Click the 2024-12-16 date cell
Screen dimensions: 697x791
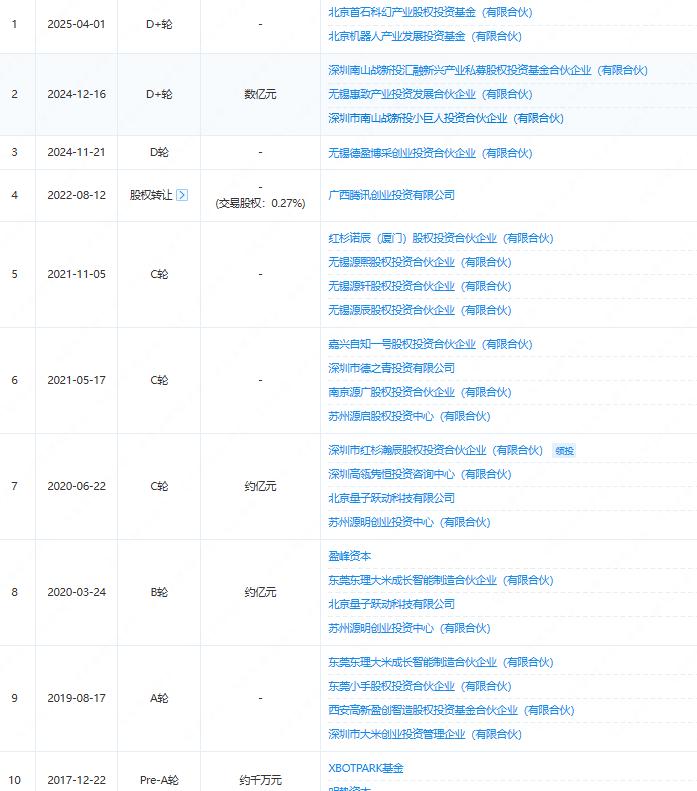[x=76, y=94]
